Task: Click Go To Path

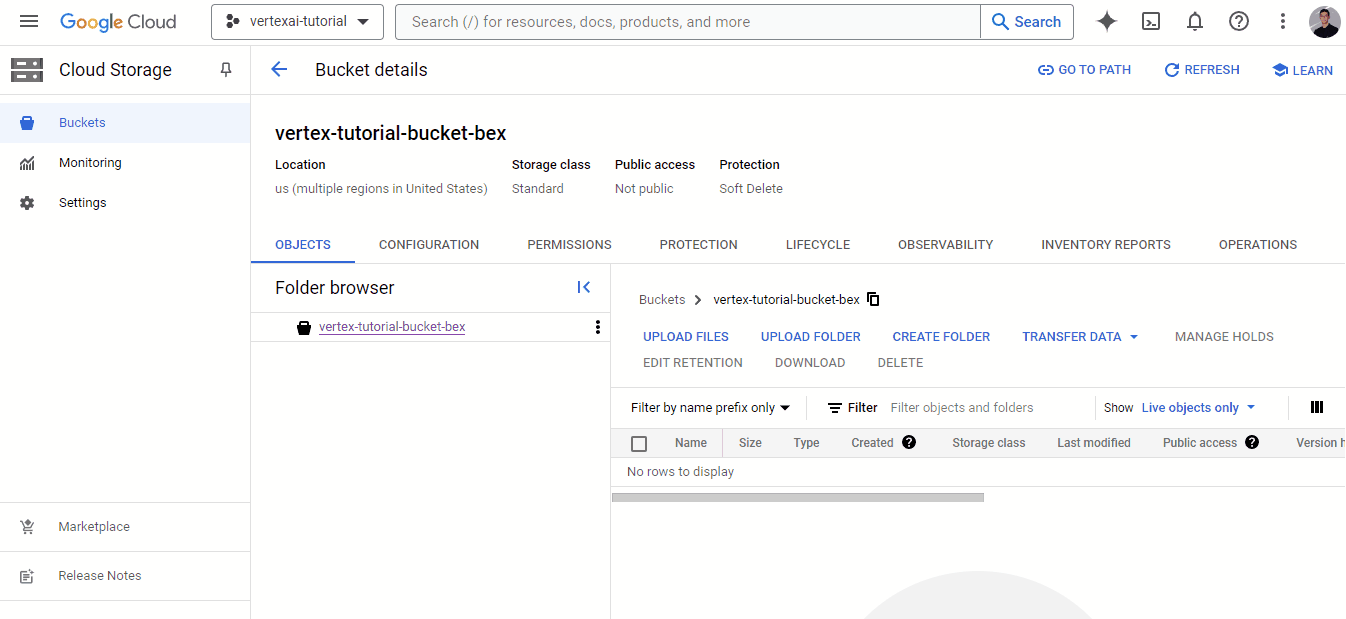Action: (1085, 70)
